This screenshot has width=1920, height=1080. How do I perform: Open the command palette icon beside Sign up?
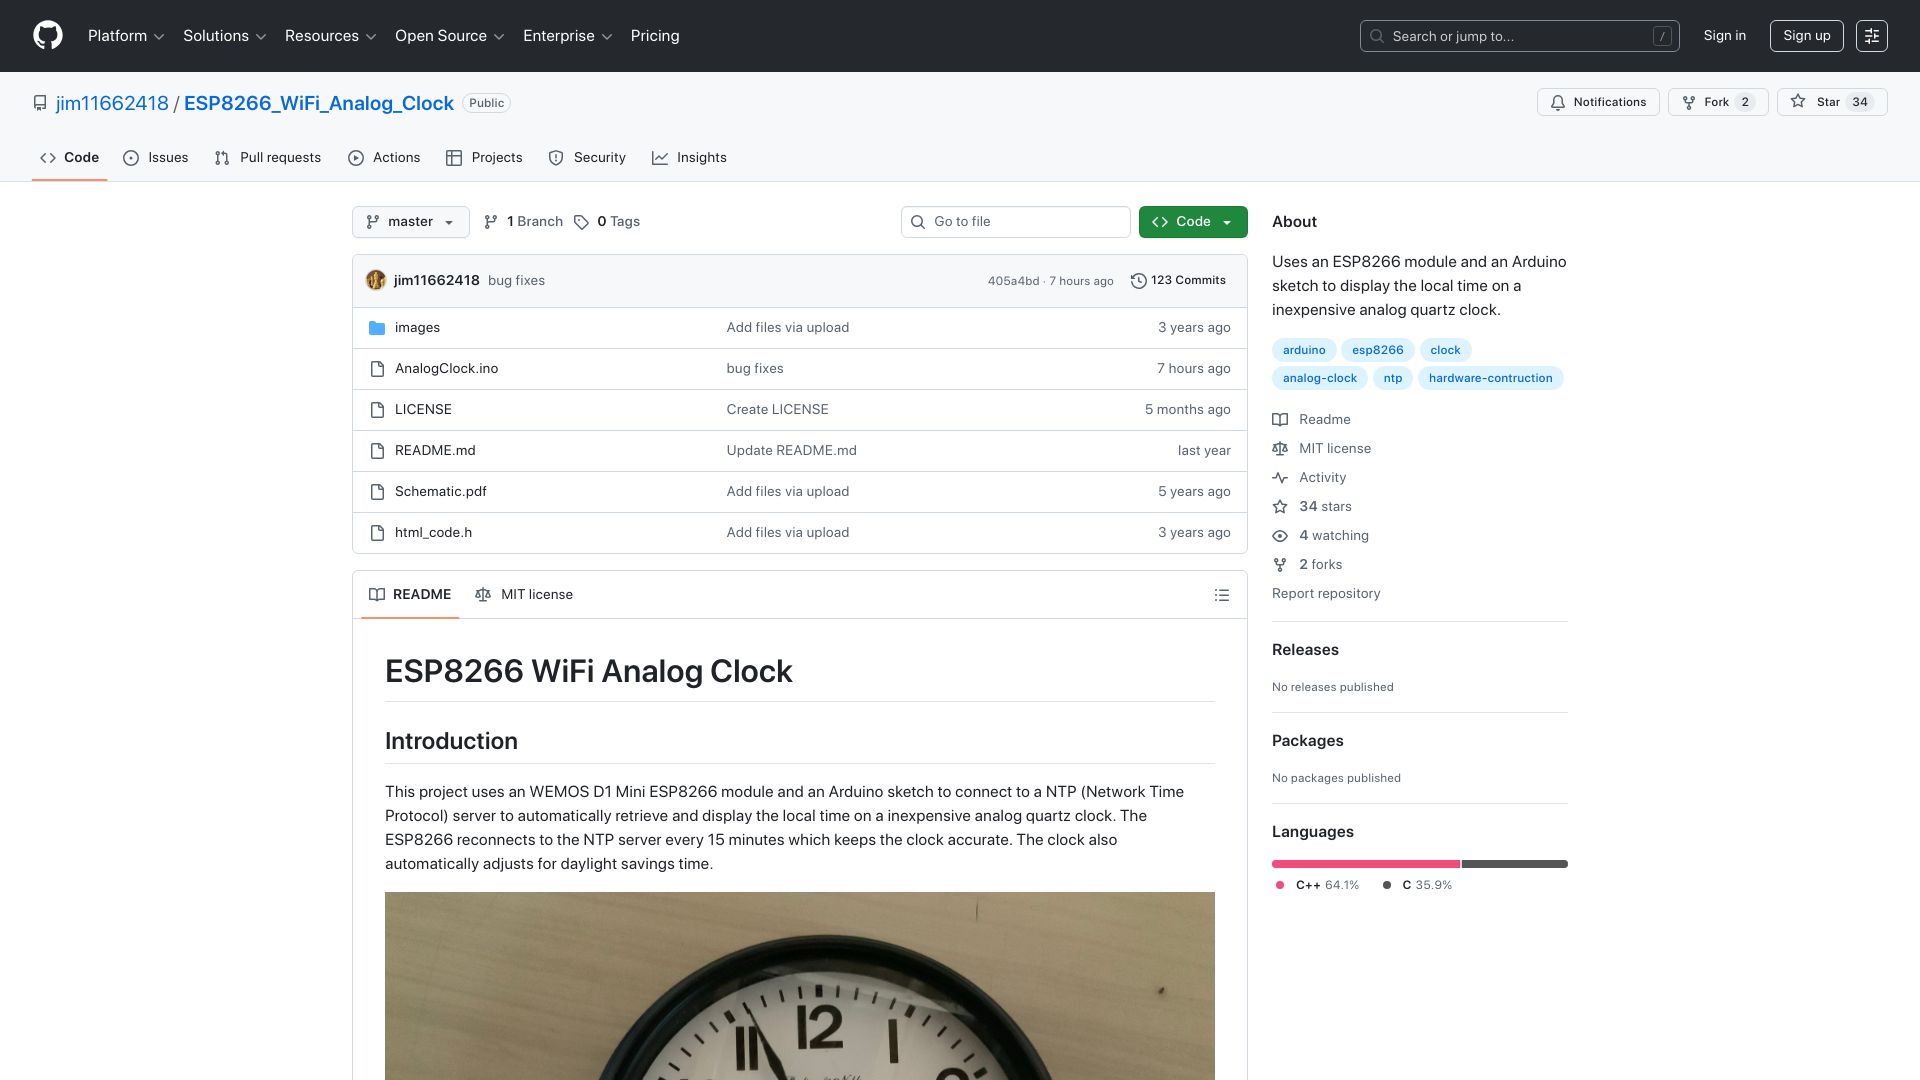pos(1872,36)
